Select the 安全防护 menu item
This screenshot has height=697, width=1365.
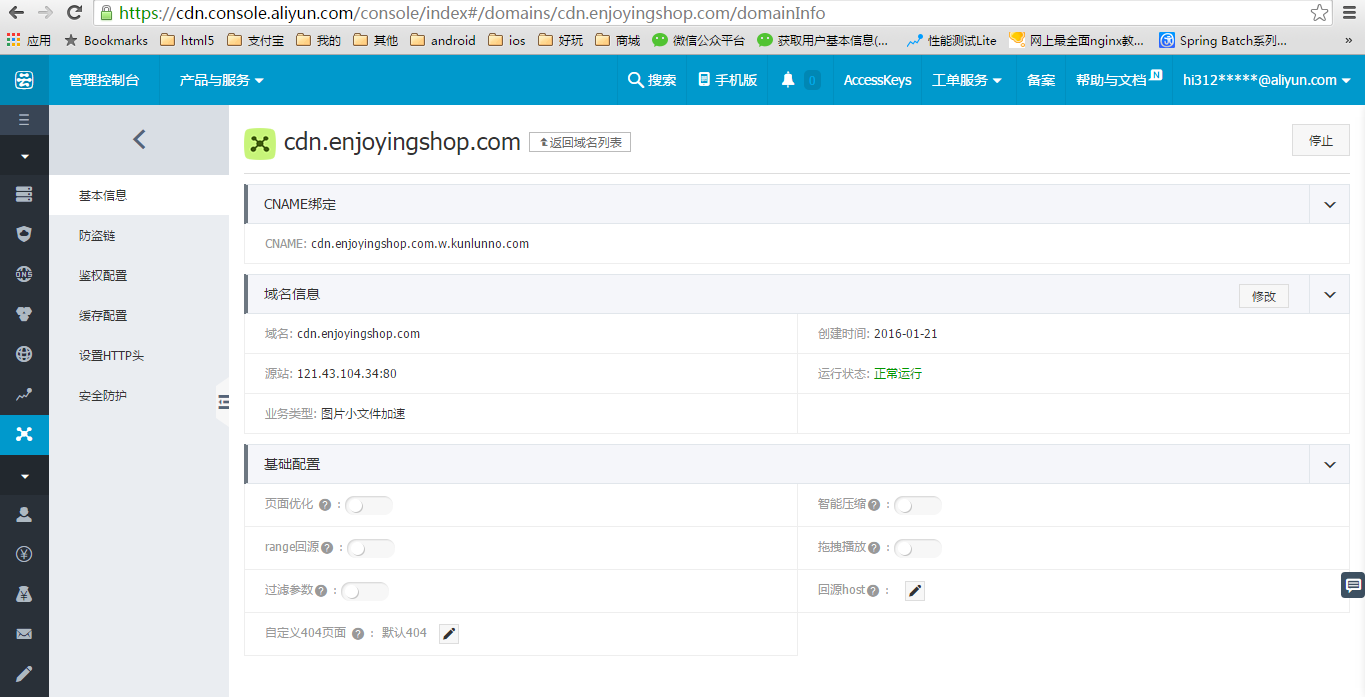coord(139,395)
